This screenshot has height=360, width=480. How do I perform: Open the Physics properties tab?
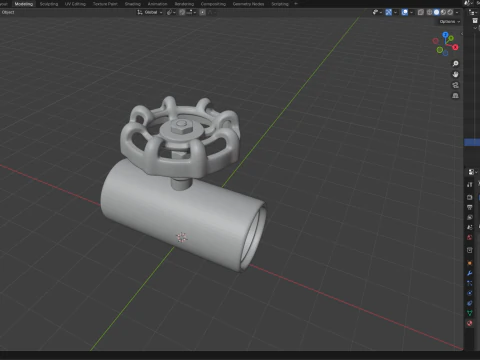click(x=470, y=293)
